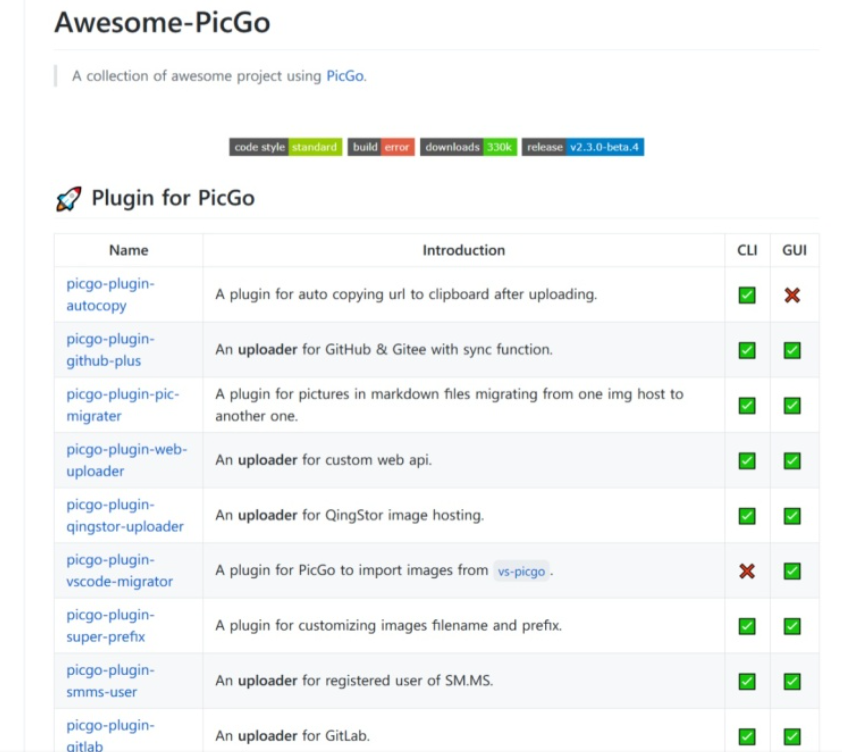Click the build error badge
The image size is (842, 752).
coord(381,147)
